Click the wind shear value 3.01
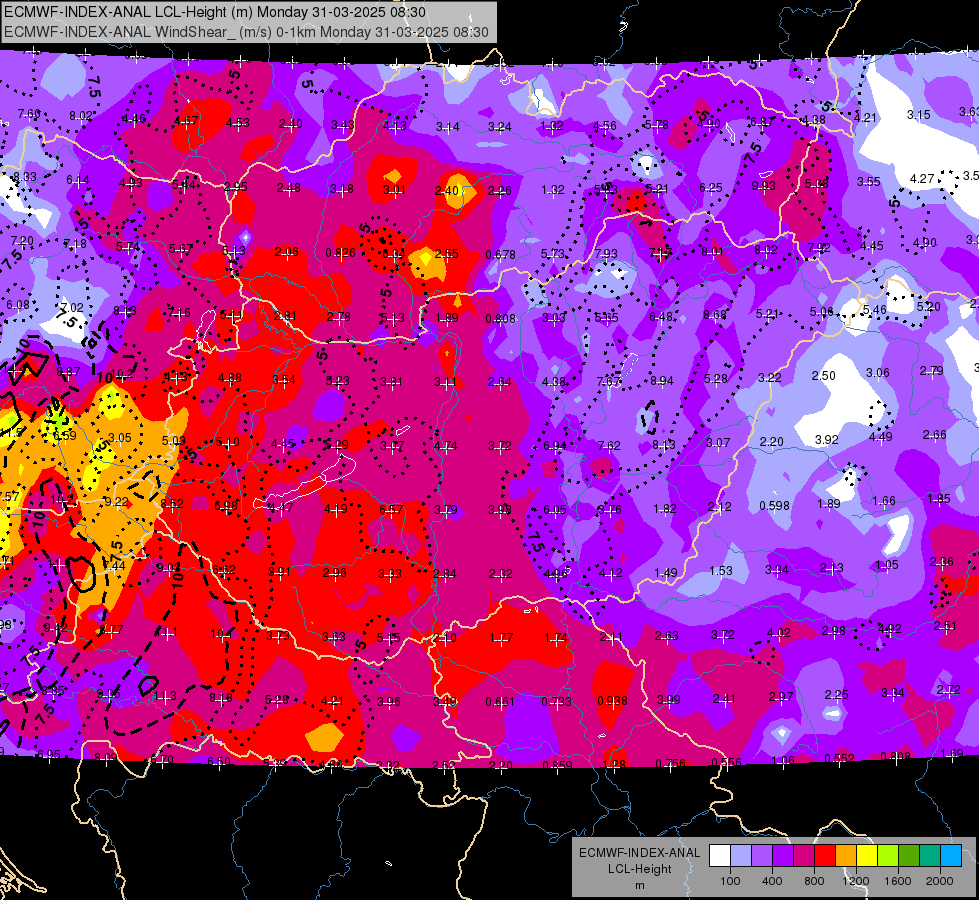 (394, 189)
